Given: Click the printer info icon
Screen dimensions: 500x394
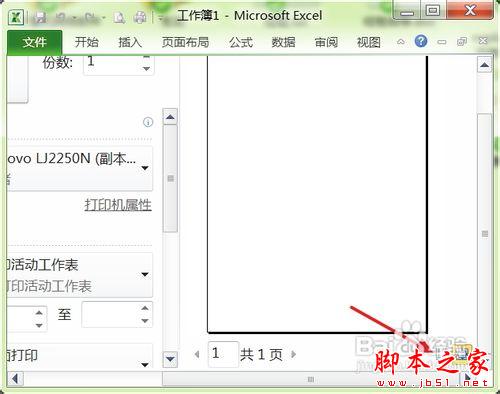Looking at the screenshot, I should click(x=148, y=122).
